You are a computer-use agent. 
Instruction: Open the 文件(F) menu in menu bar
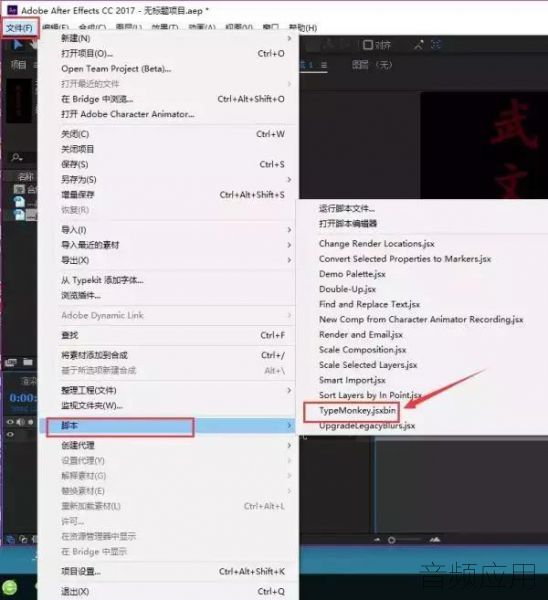pos(20,28)
